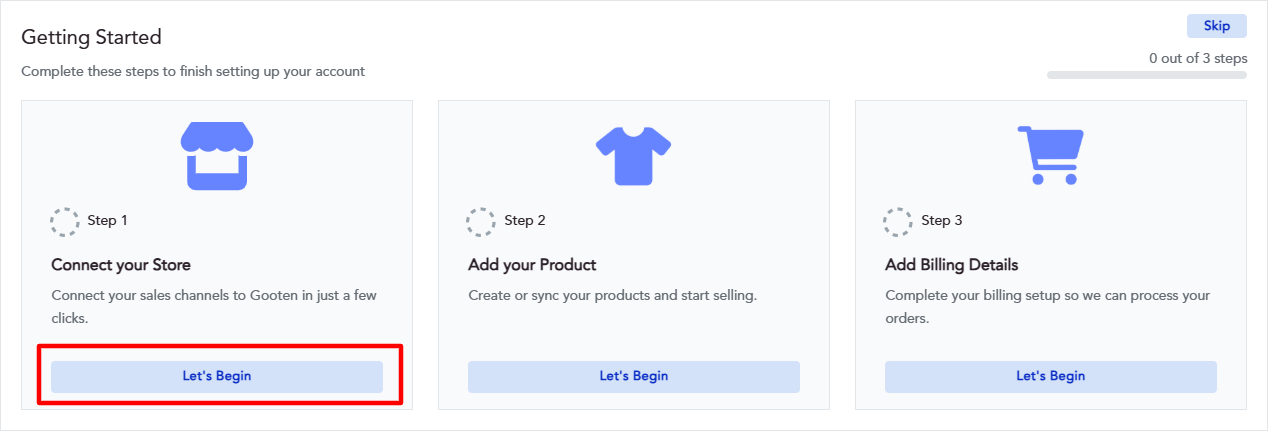Viewport: 1274px width, 432px height.
Task: Select the Add Billing Details heading
Action: pyautogui.click(x=952, y=265)
